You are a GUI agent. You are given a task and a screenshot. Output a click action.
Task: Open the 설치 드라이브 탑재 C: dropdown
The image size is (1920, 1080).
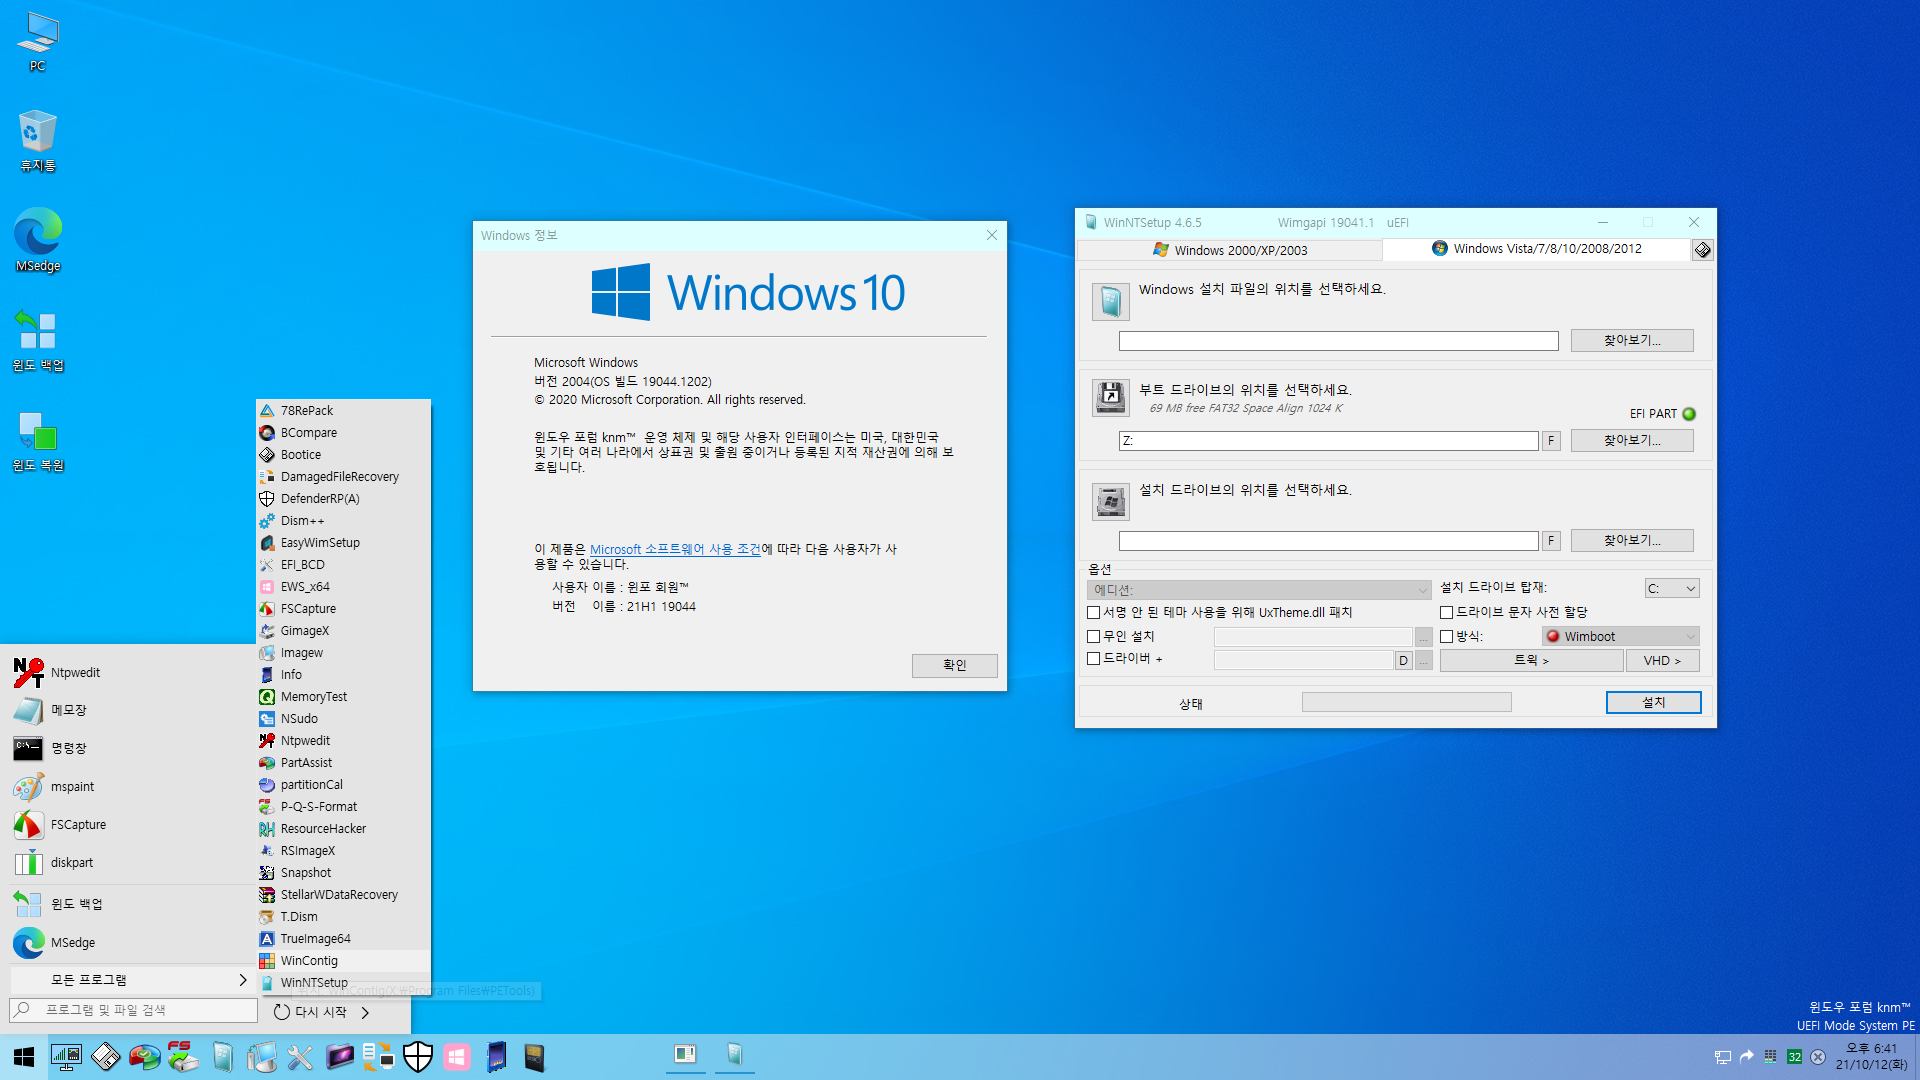pyautogui.click(x=1671, y=589)
